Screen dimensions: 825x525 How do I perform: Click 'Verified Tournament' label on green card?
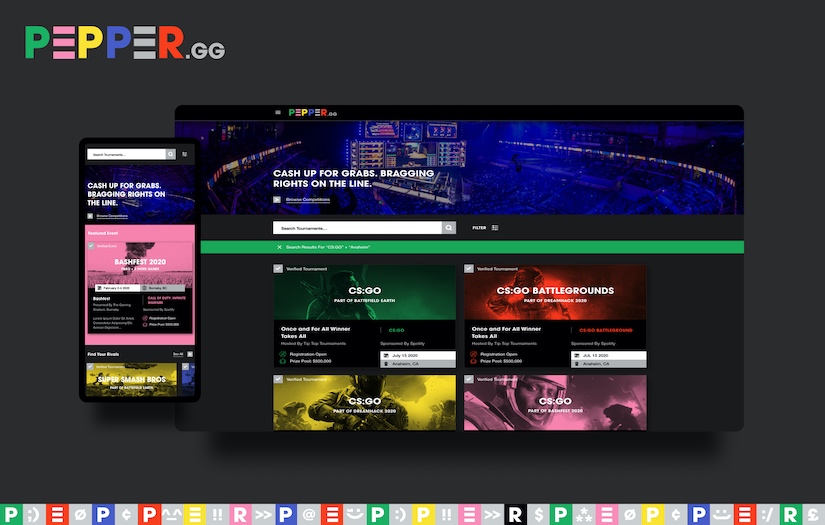pyautogui.click(x=307, y=268)
